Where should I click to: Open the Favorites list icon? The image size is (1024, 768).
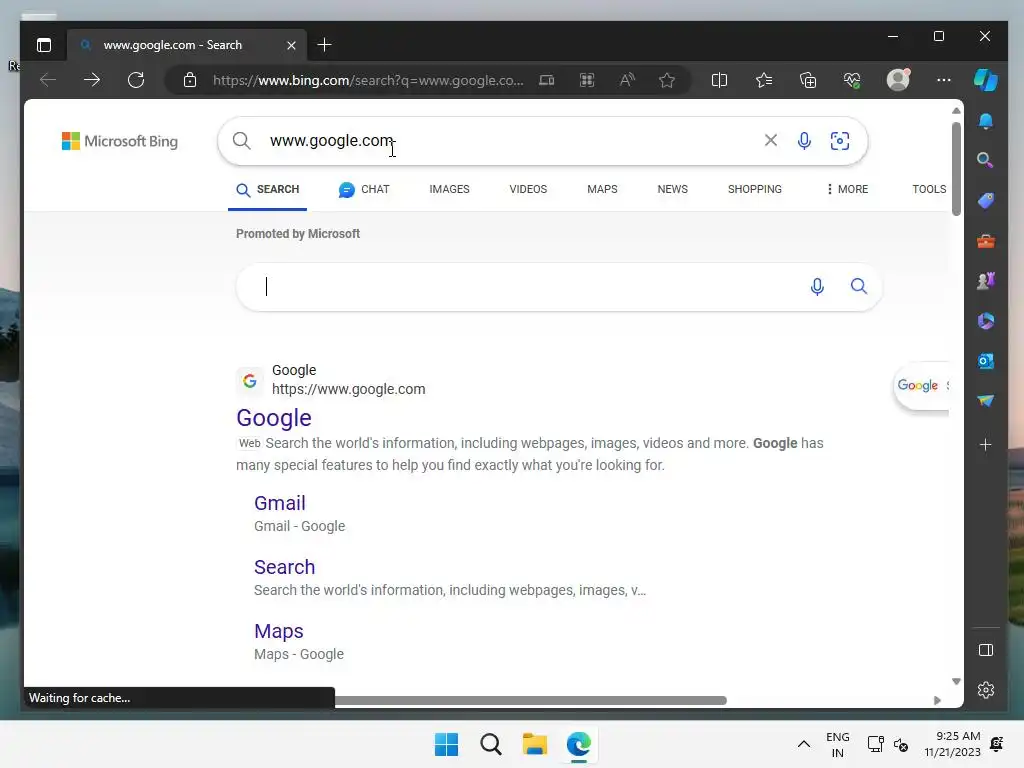pos(763,80)
